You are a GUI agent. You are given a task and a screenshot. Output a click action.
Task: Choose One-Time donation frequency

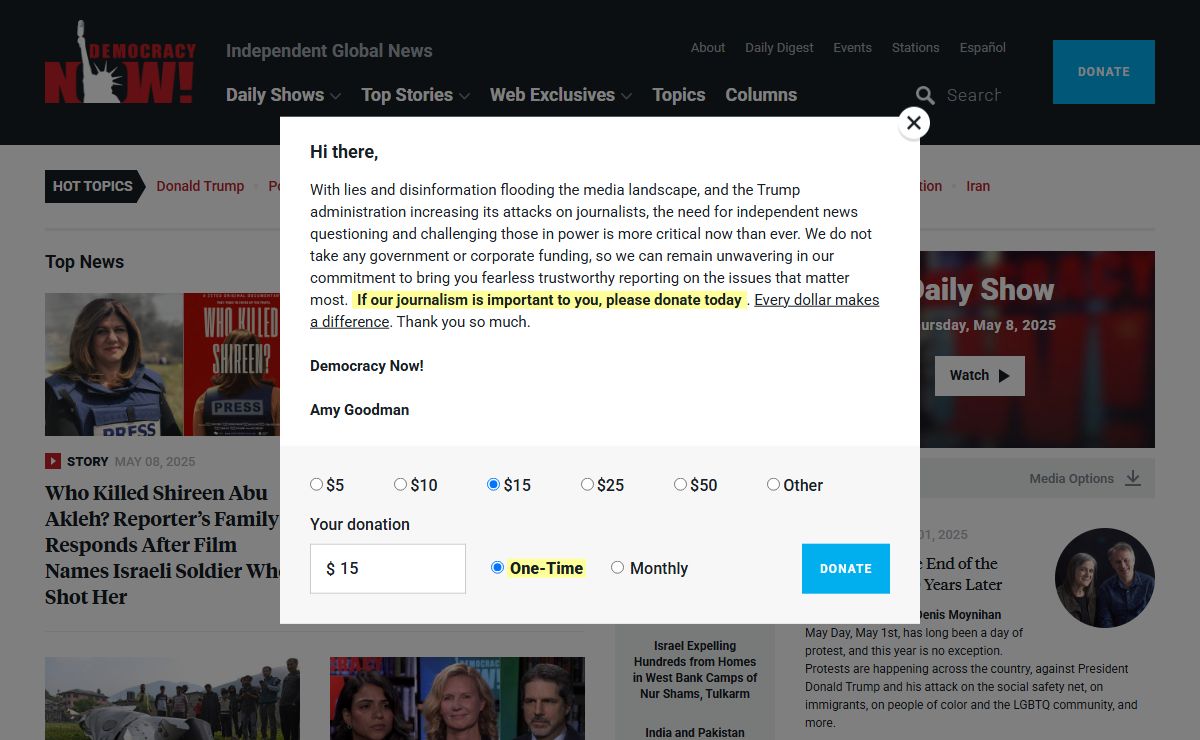click(x=497, y=567)
